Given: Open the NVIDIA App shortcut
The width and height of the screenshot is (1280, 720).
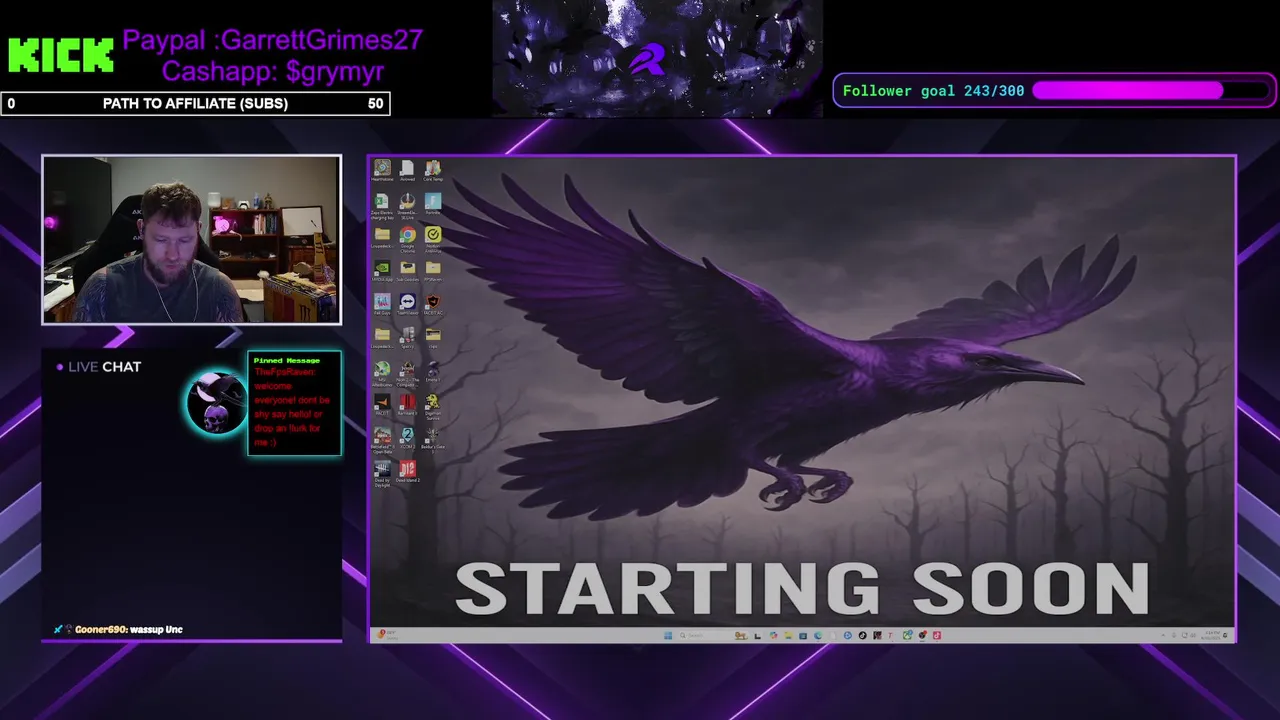Looking at the screenshot, I should coord(382,270).
